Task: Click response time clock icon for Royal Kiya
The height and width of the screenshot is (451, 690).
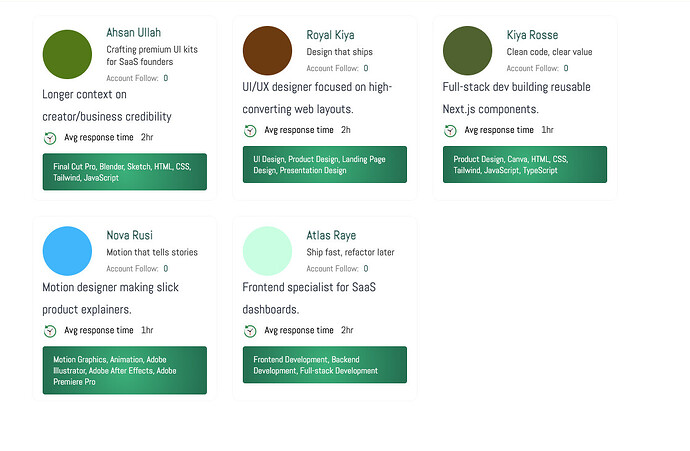Action: pyautogui.click(x=250, y=130)
